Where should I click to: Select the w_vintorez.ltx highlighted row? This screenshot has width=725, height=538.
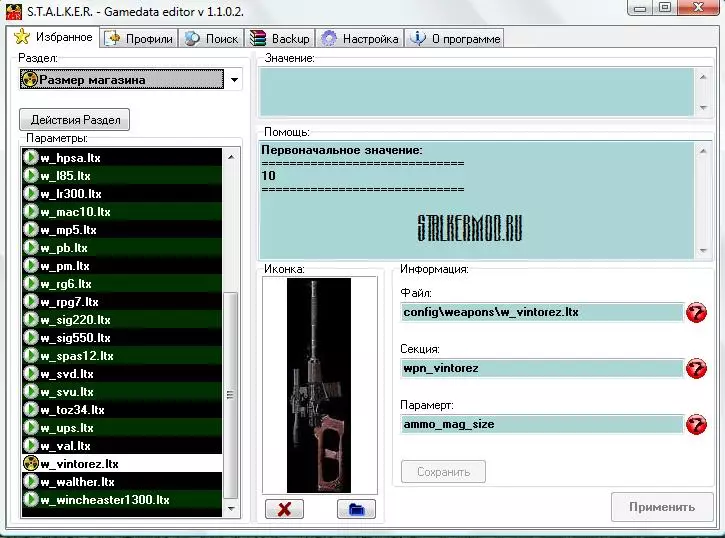tap(122, 464)
